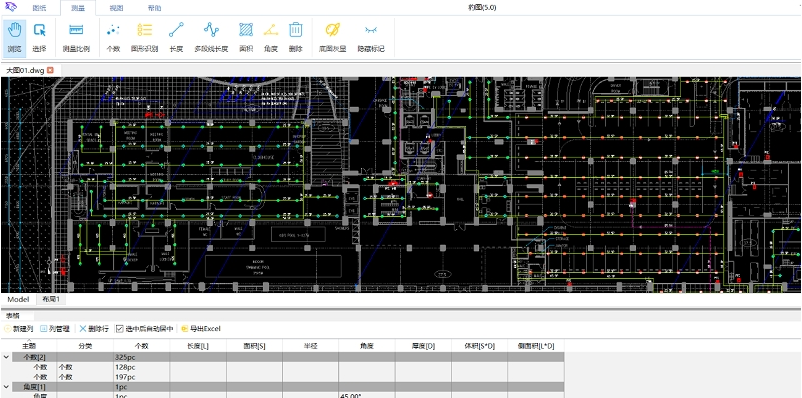
Task: Select the 197pc count cell
Action: [141, 377]
